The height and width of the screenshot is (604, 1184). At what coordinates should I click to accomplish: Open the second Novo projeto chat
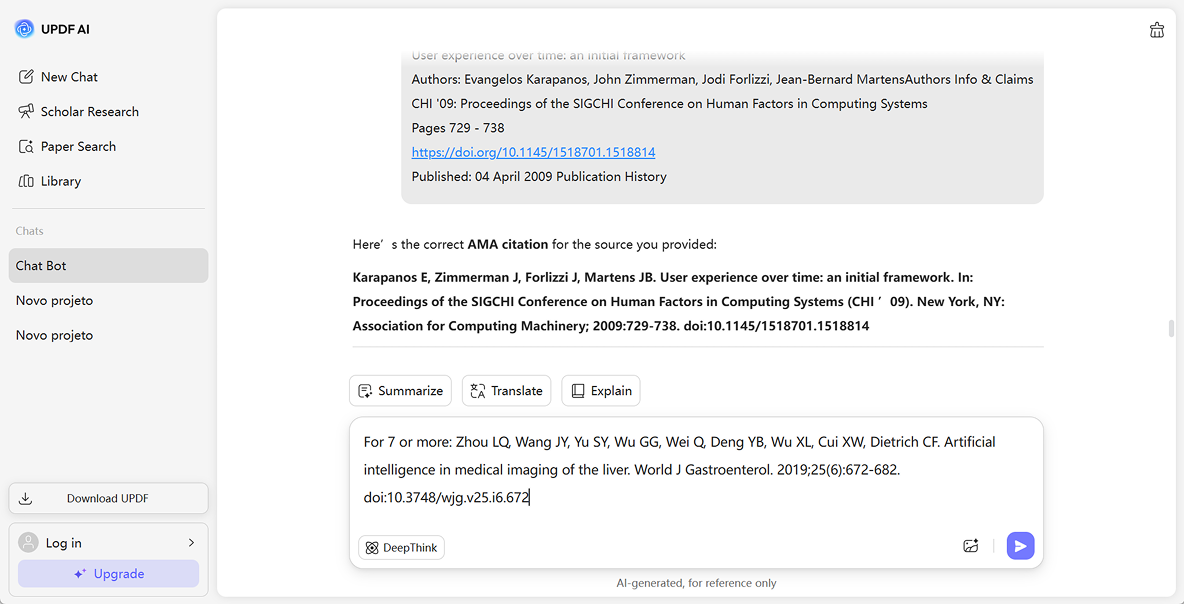[x=55, y=336]
